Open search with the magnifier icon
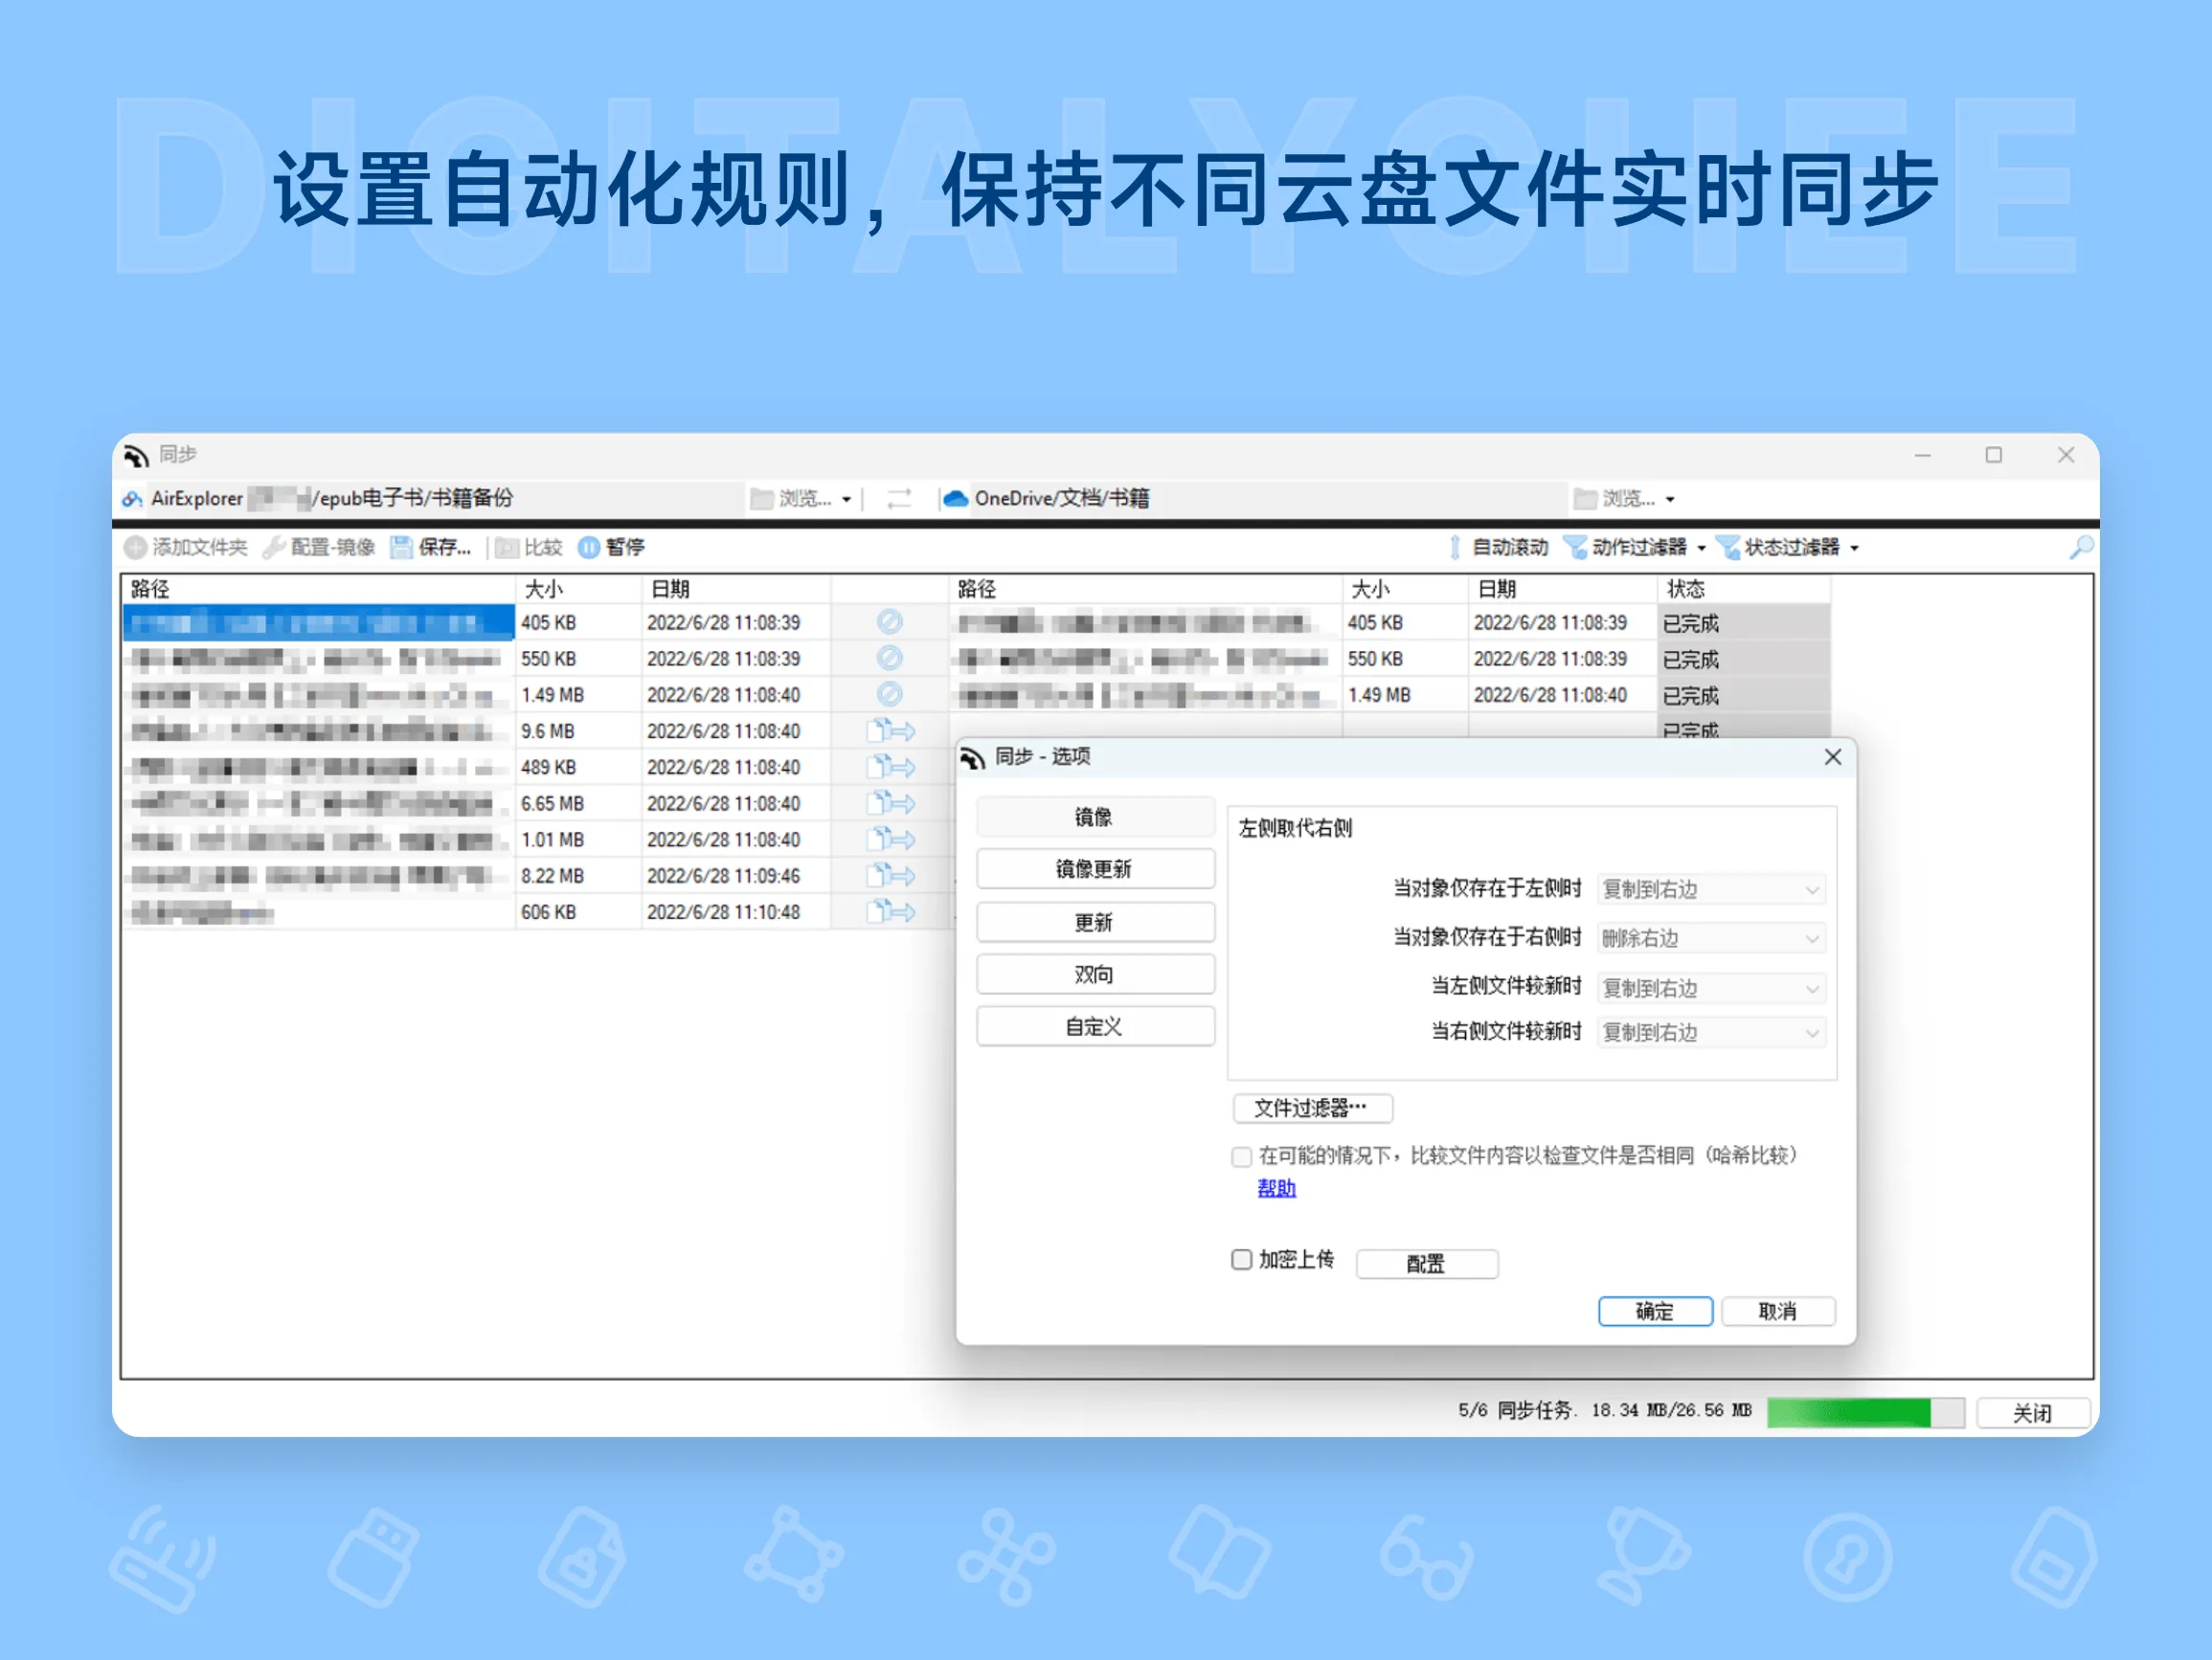The image size is (2212, 1660). point(2083,547)
